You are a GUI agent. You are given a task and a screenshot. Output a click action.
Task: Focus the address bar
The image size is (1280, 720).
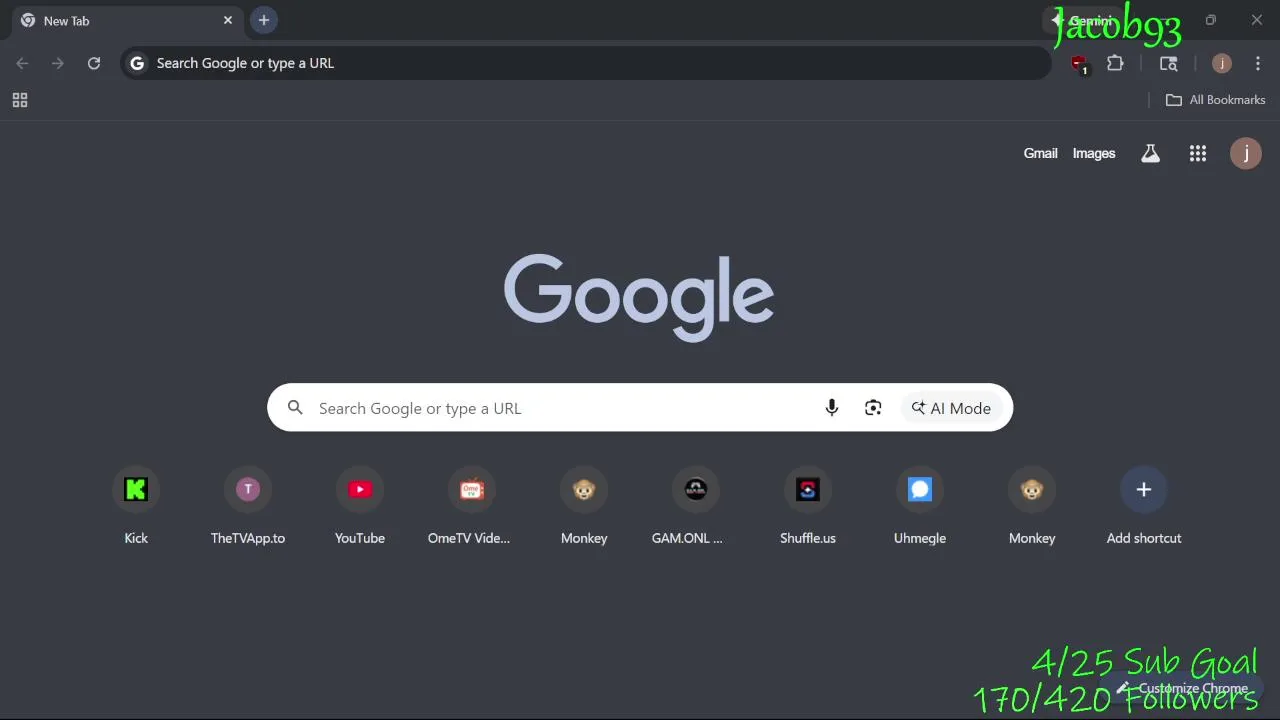coord(586,63)
